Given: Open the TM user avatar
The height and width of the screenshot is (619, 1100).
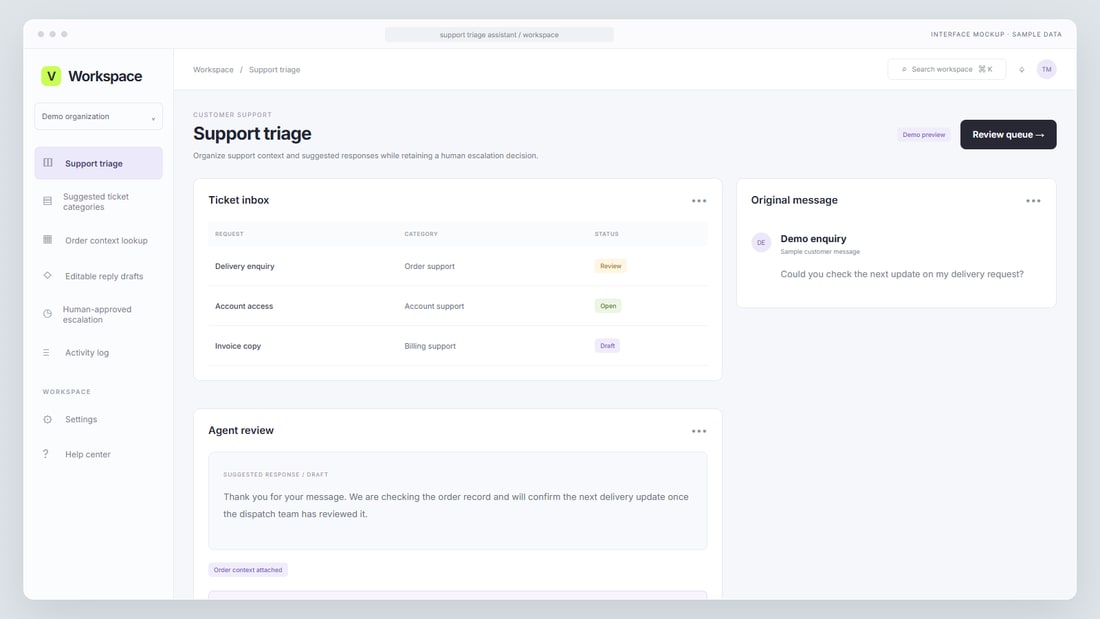Looking at the screenshot, I should pos(1046,69).
